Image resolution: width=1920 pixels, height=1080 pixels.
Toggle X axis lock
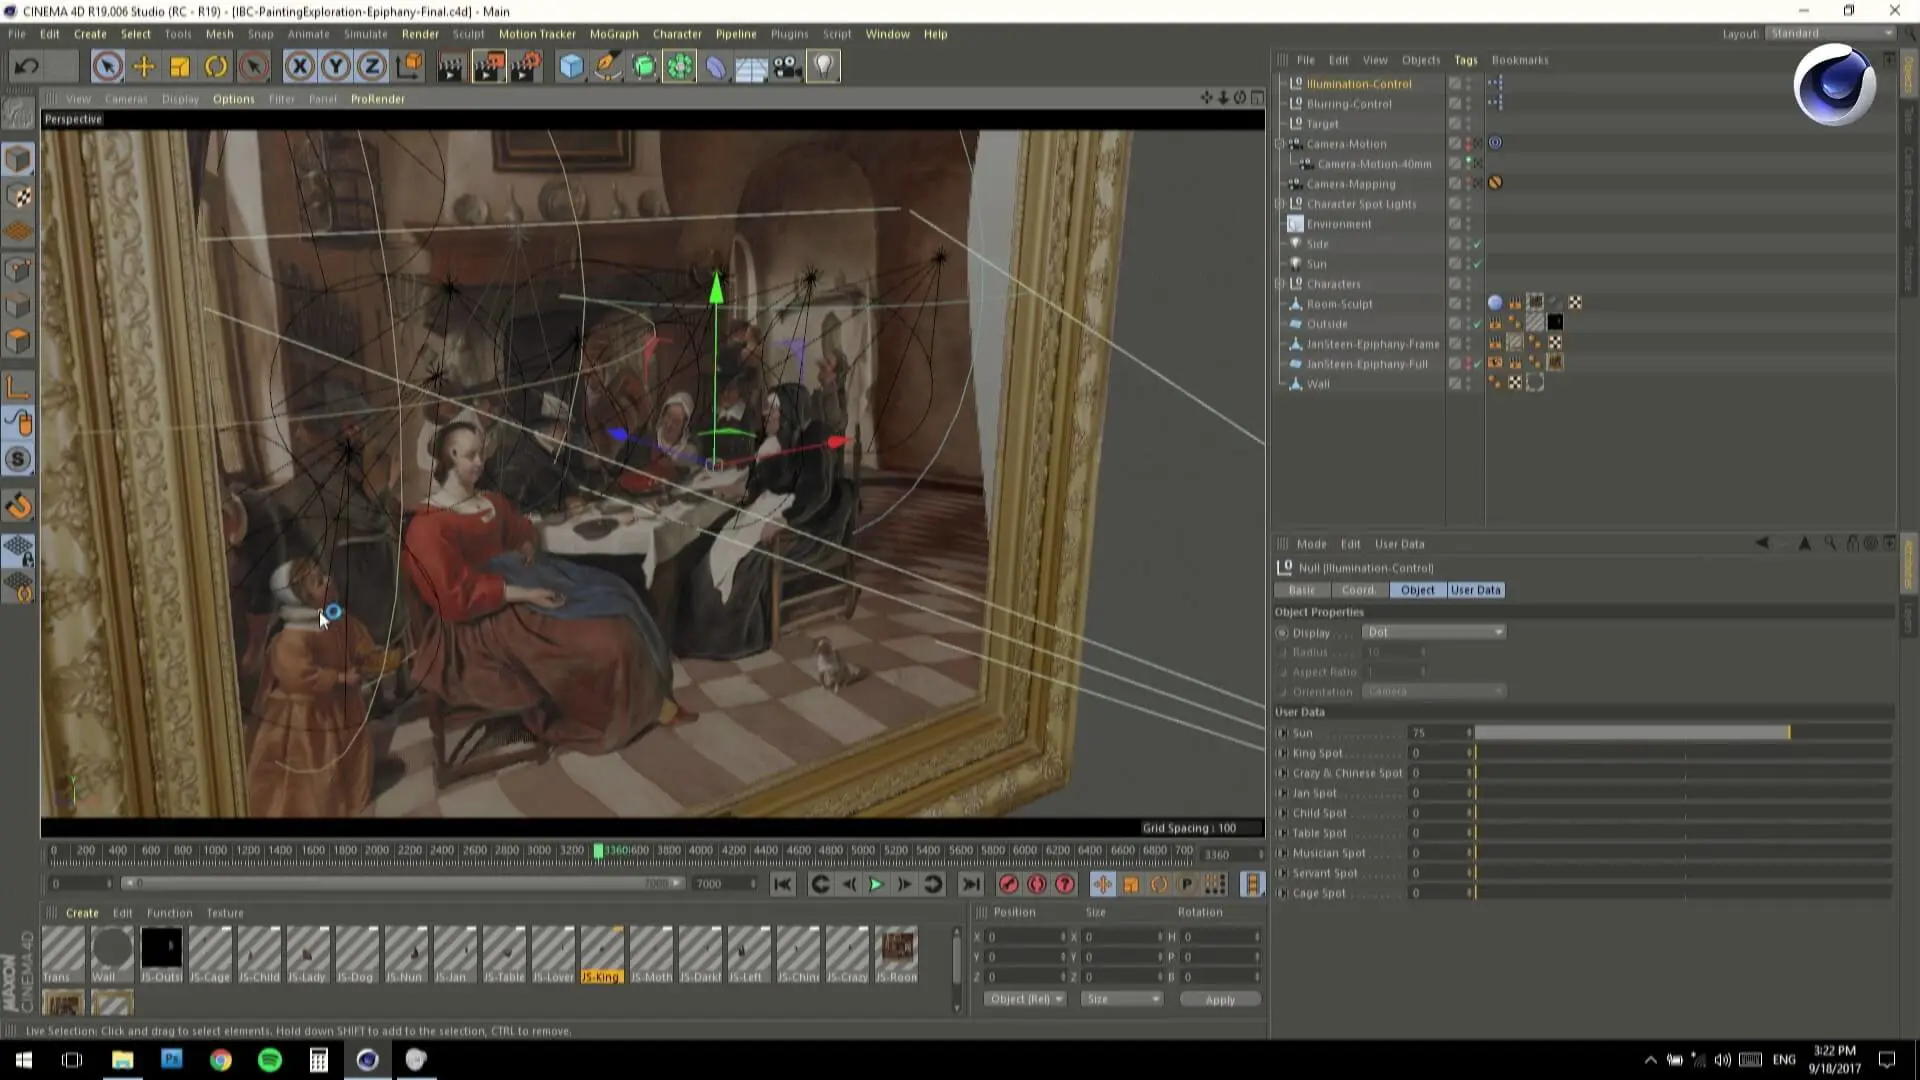click(299, 67)
